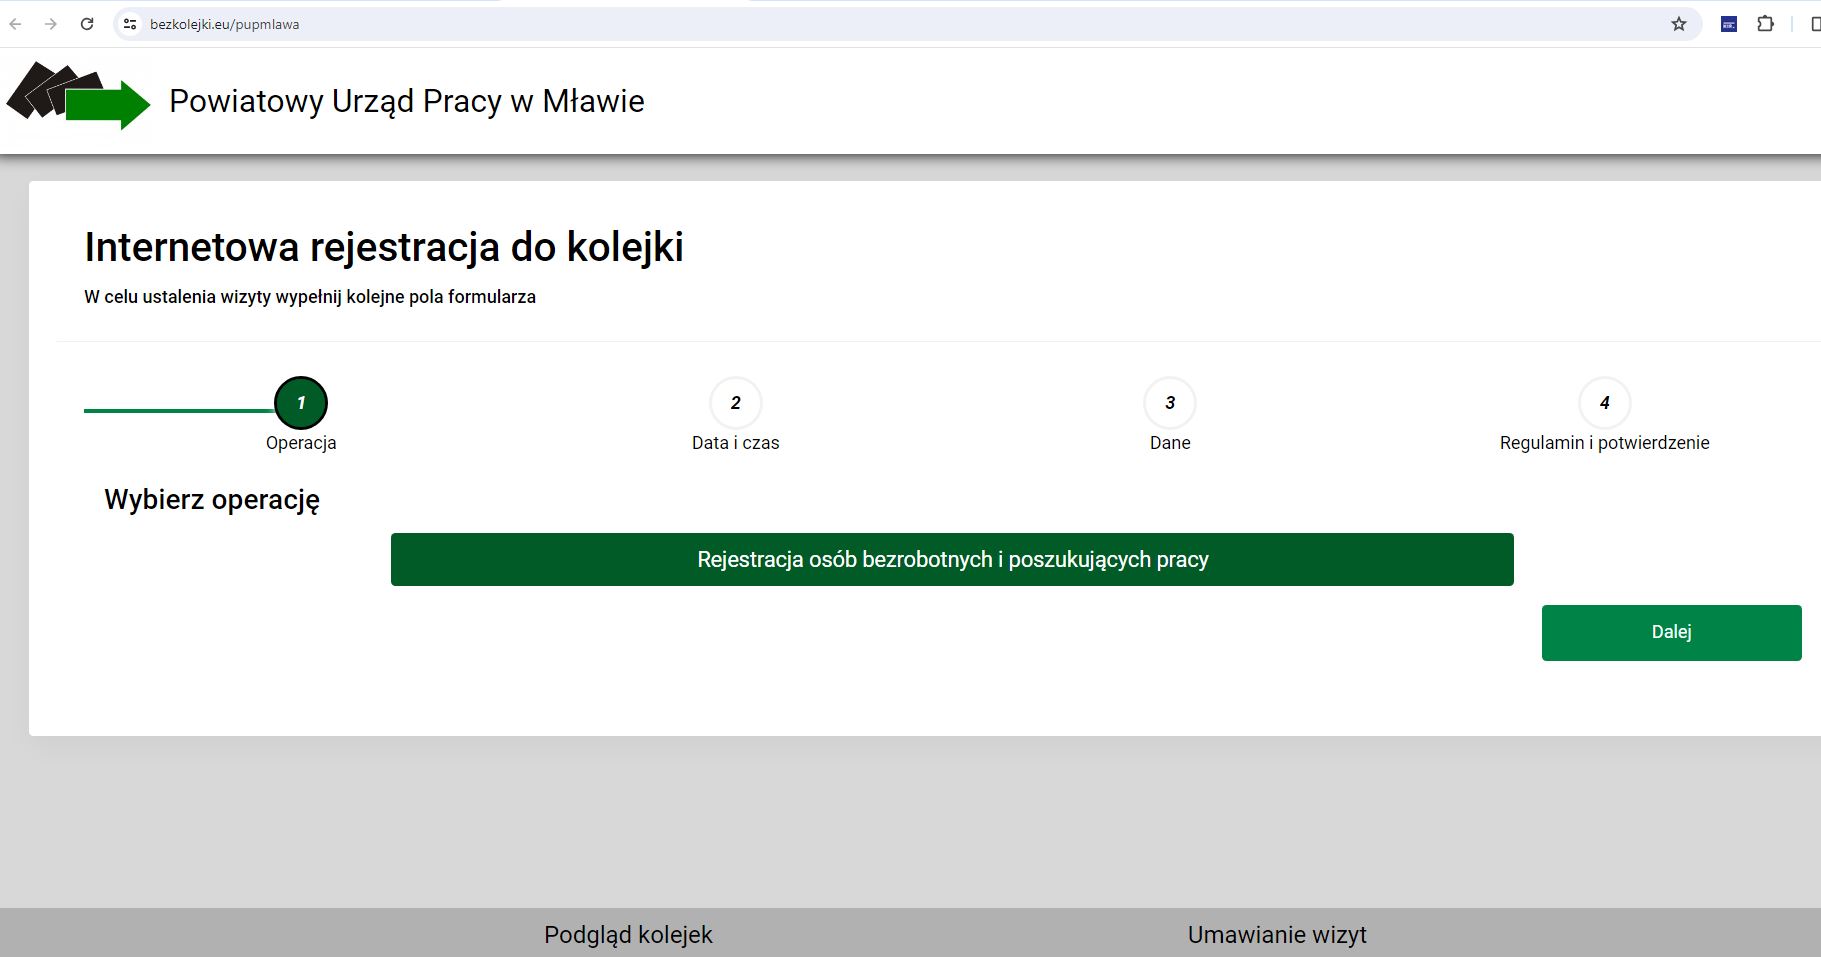Click the W celu ustalenia wizyty instruction text
This screenshot has width=1821, height=957.
coord(310,297)
